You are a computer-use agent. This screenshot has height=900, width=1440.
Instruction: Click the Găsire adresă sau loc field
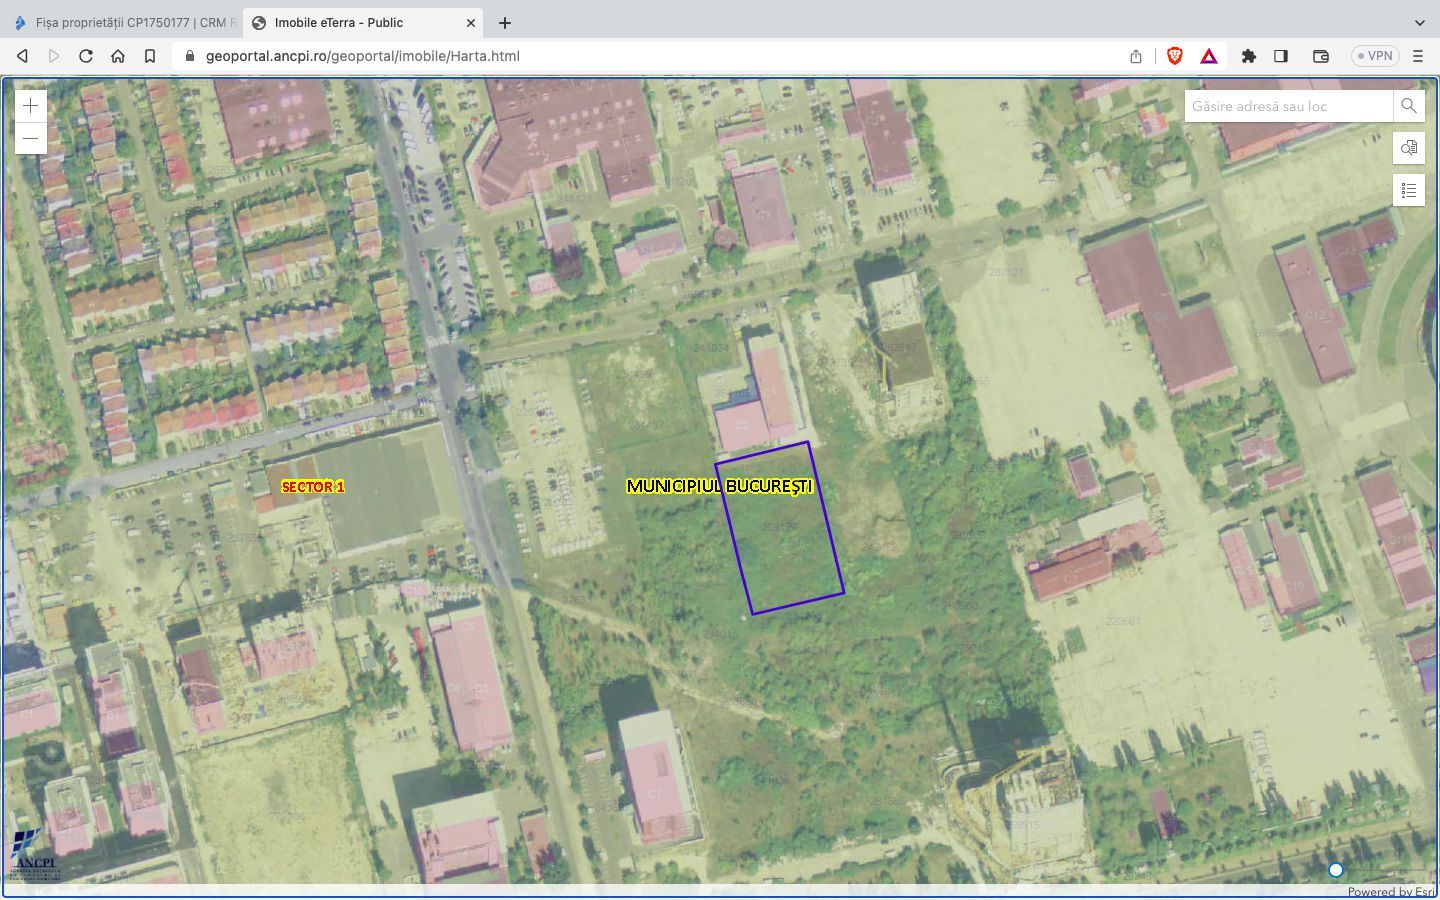1288,106
